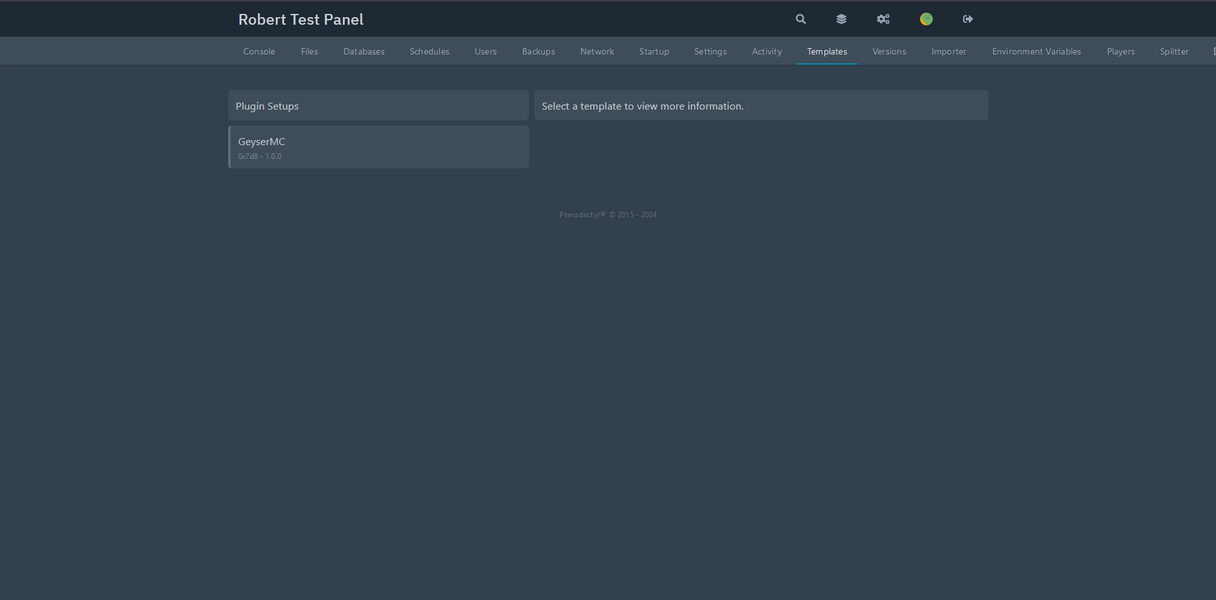The height and width of the screenshot is (600, 1216).
Task: Switch to the Startup tab
Action: [x=654, y=51]
